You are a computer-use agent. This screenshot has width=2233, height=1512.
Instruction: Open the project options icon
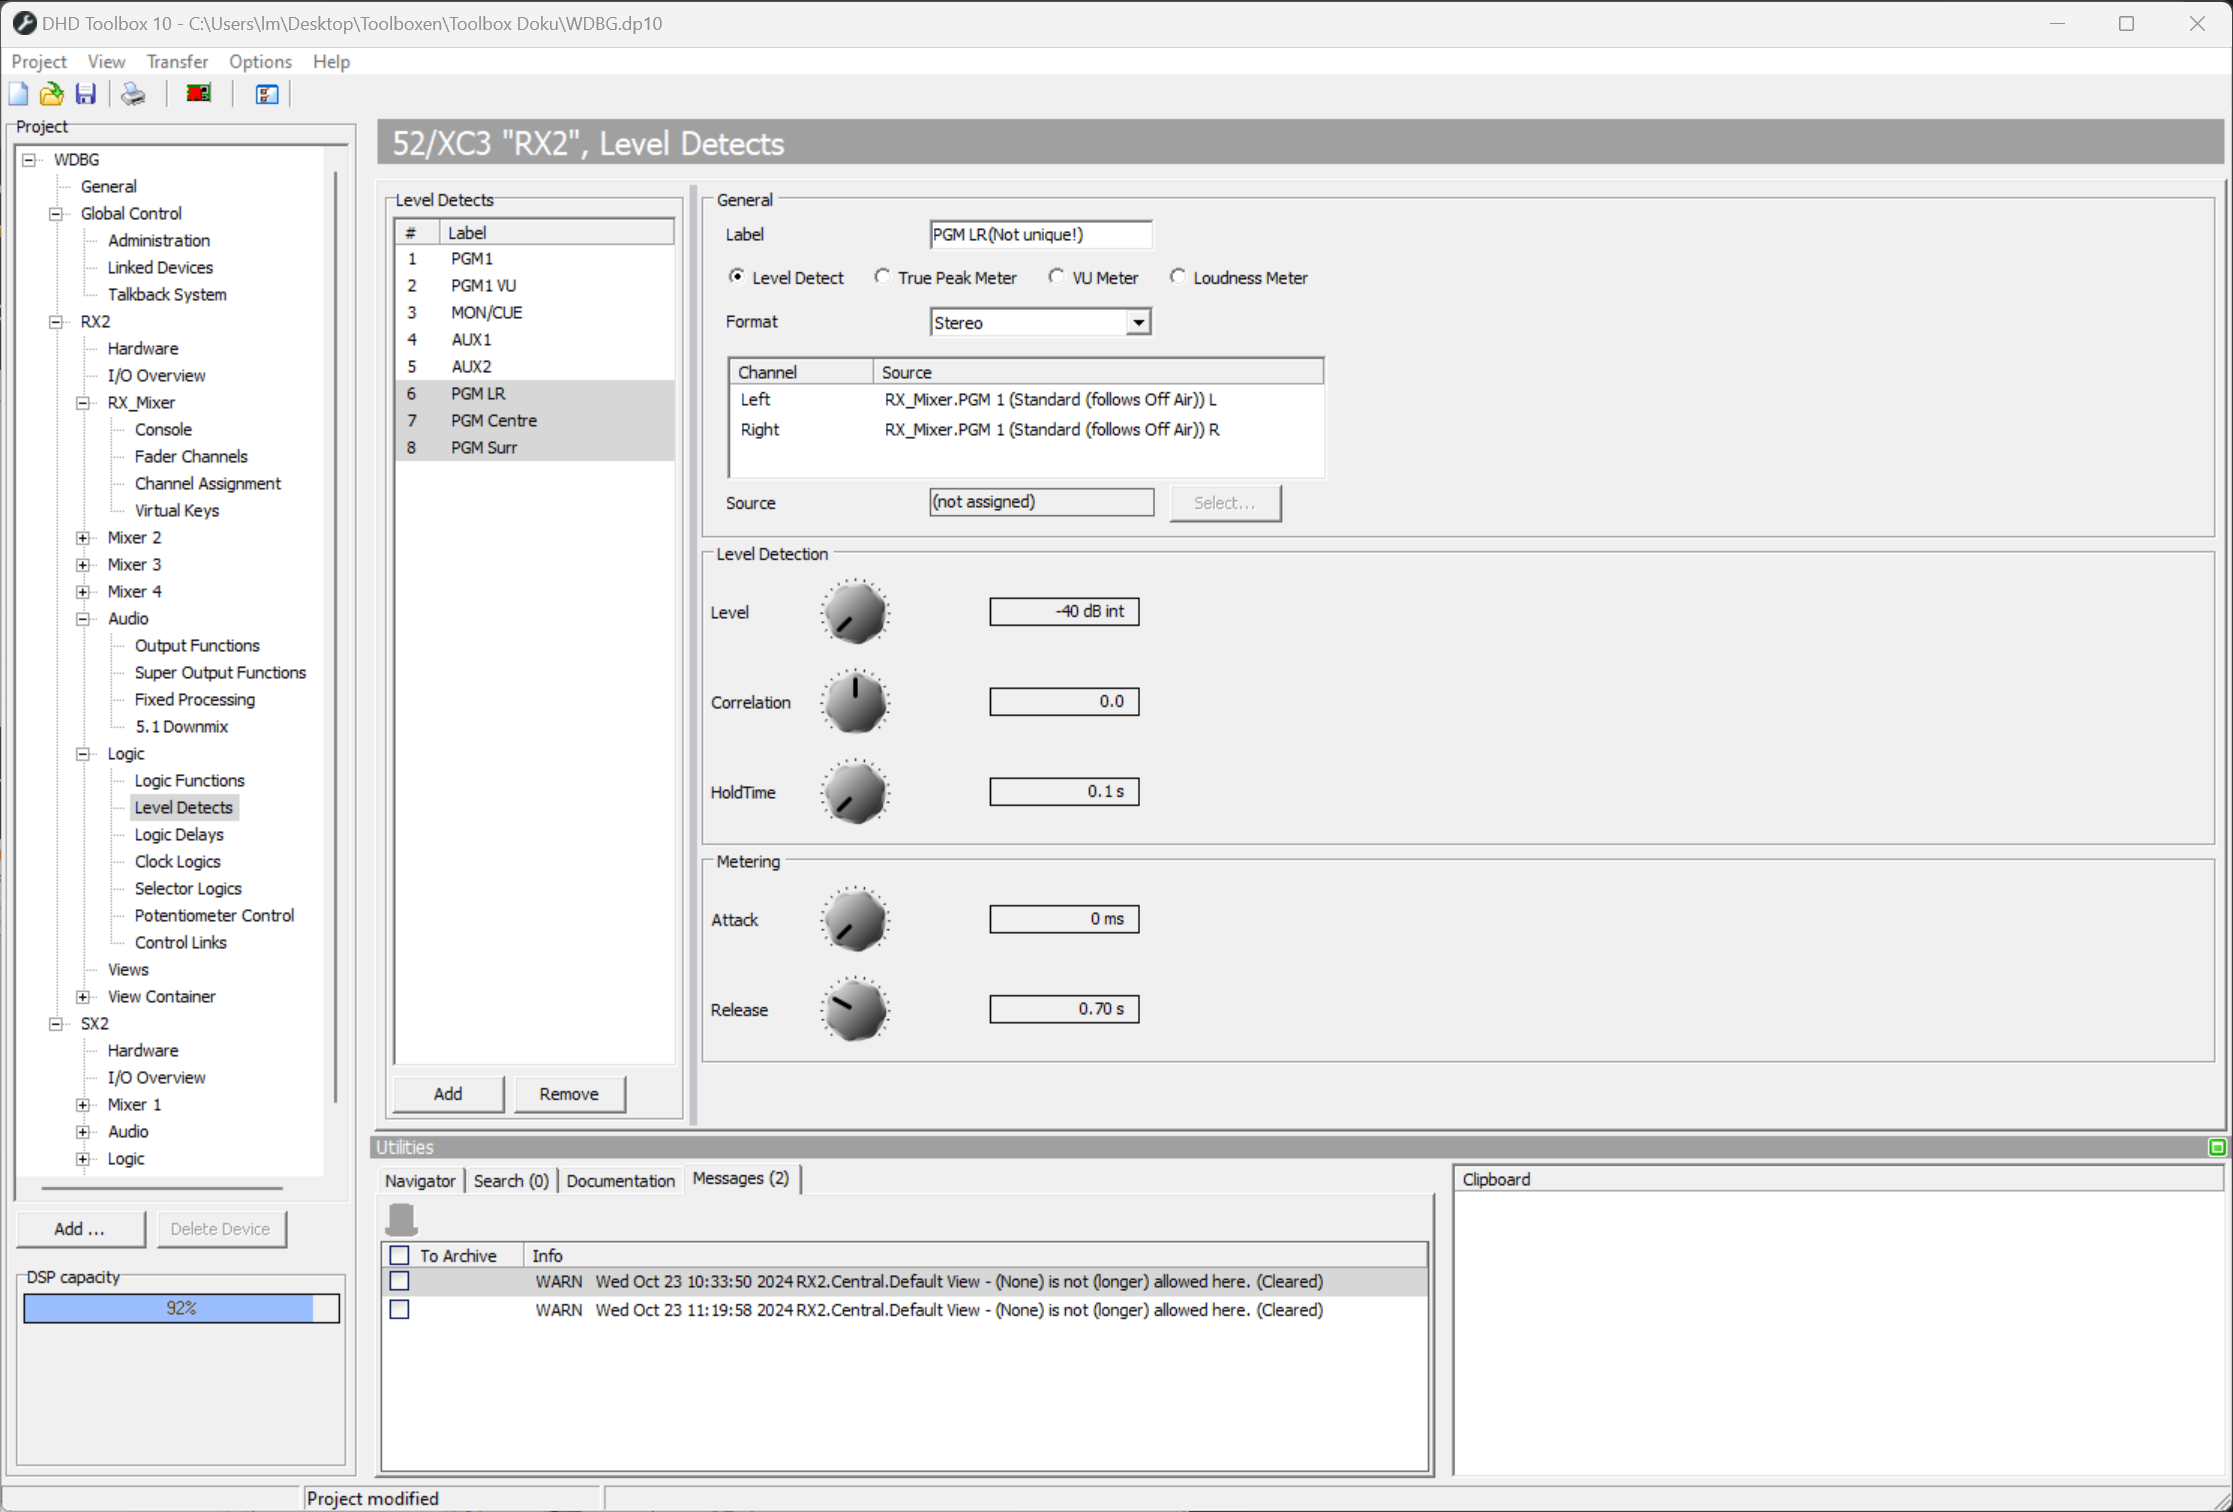click(265, 93)
